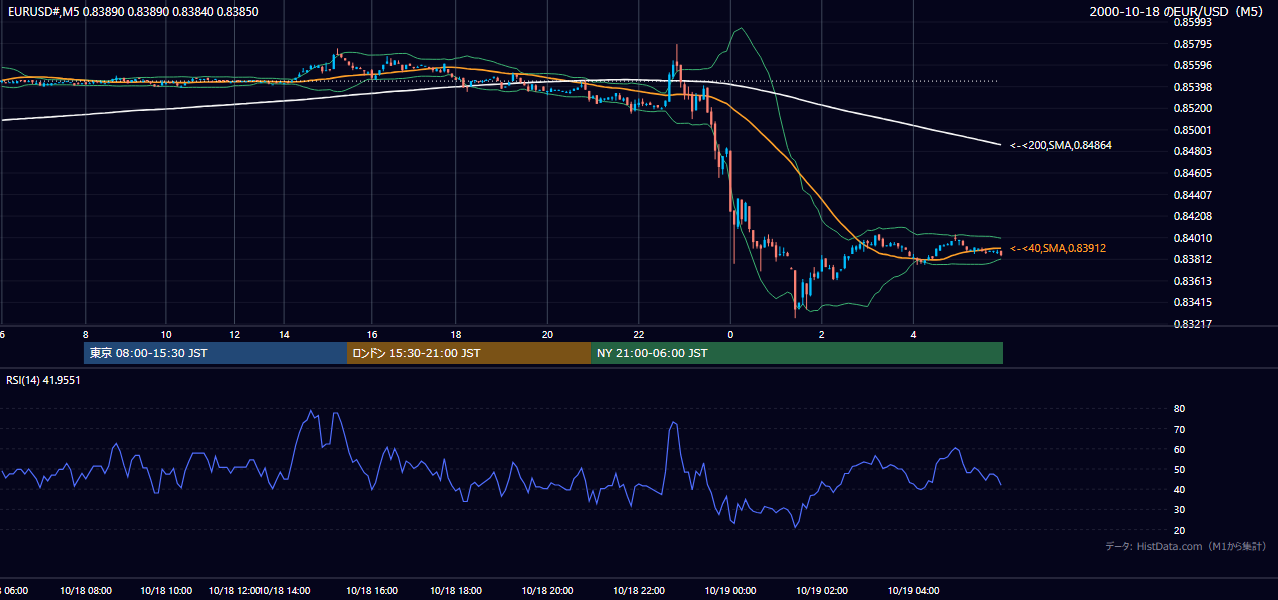
Task: Click RSI scale value 40
Action: click(1179, 490)
